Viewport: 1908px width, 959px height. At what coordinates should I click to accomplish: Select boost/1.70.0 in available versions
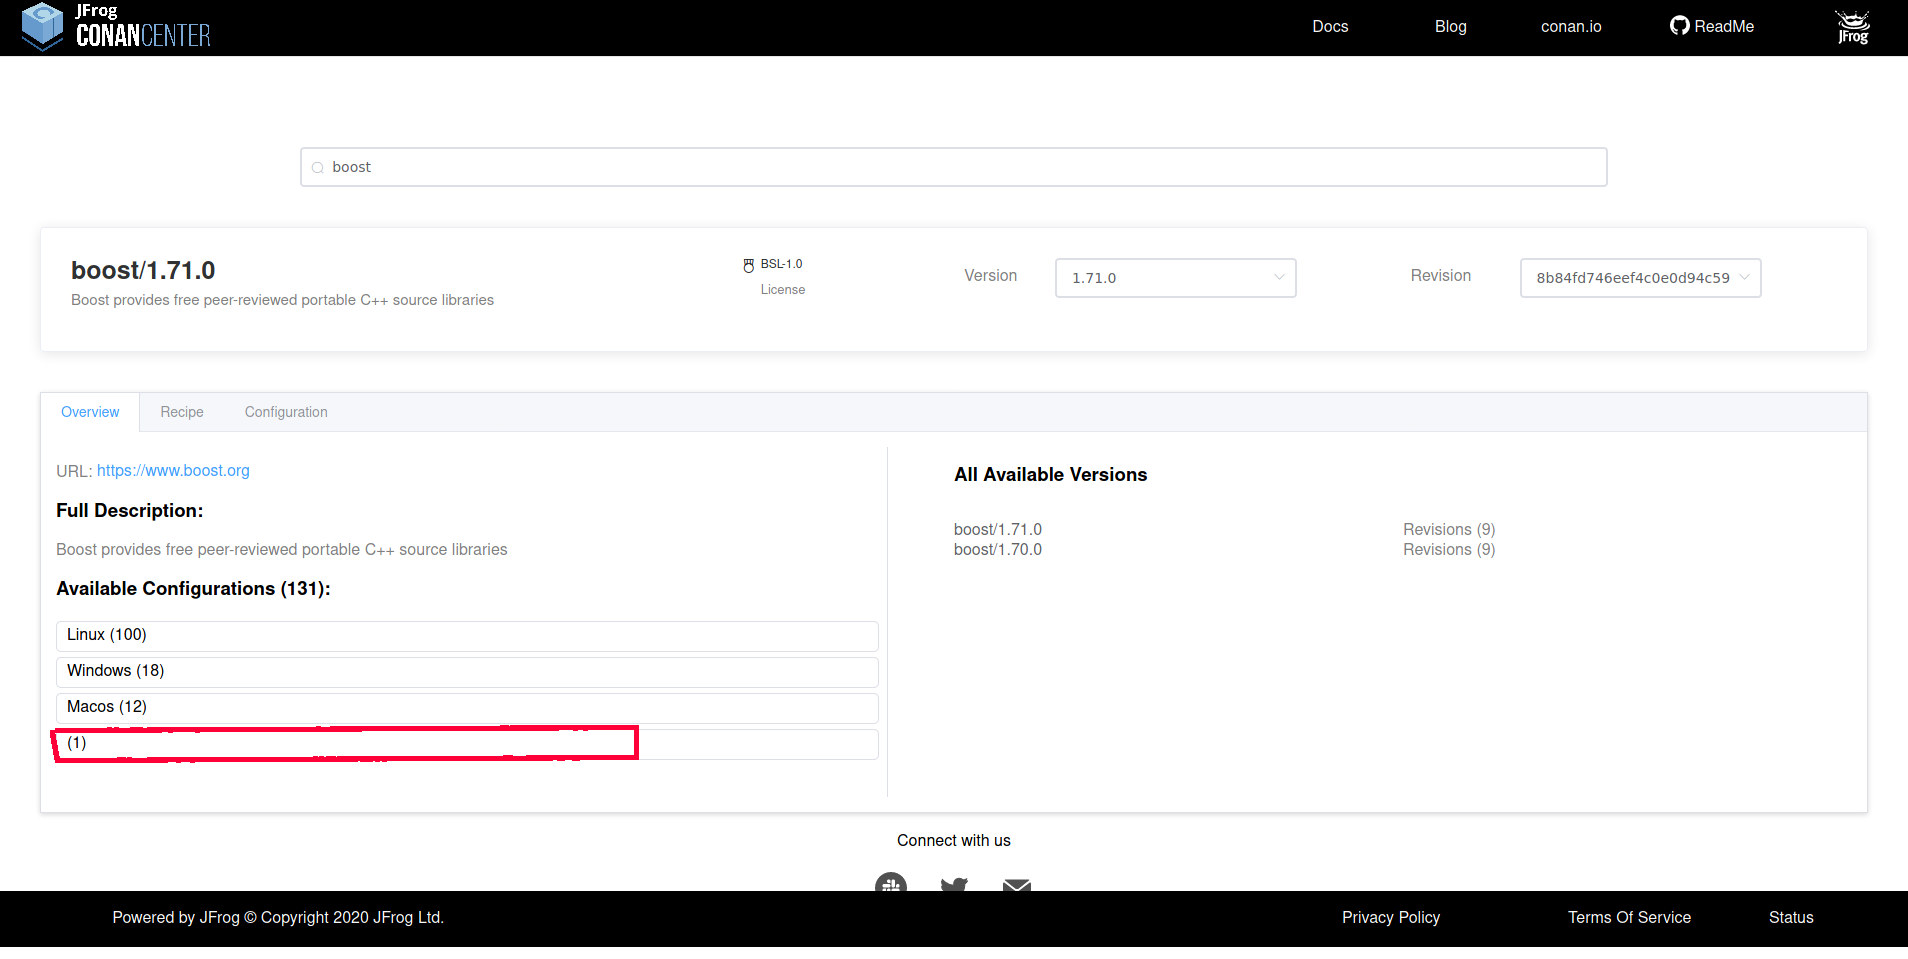coord(998,550)
